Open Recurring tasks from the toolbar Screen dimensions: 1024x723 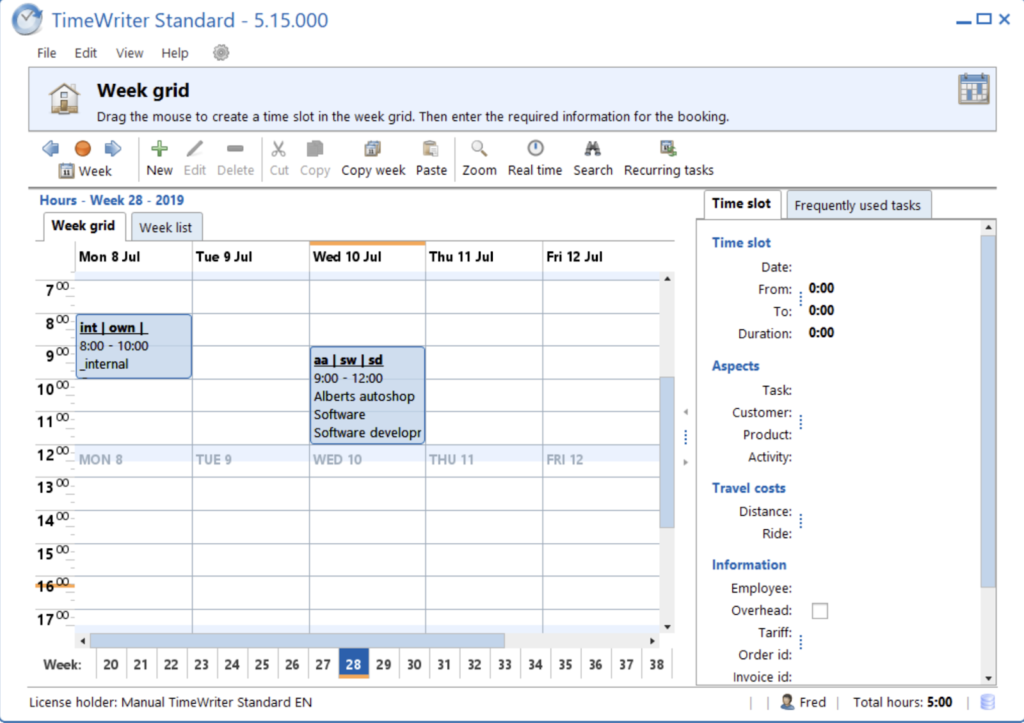(x=668, y=149)
